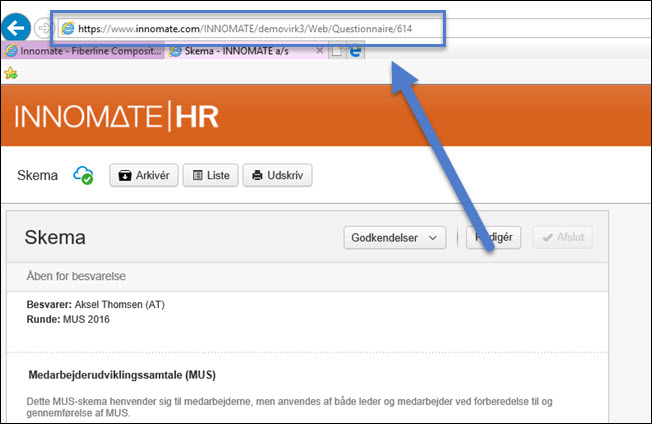Open a new blank browser tab
Image resolution: width=652 pixels, height=424 pixels.
(338, 51)
